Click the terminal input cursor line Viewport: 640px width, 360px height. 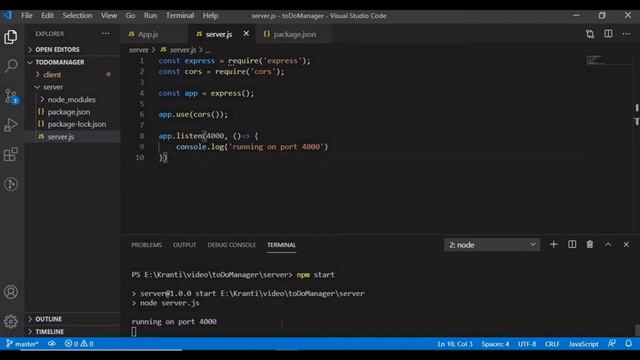coord(134,332)
